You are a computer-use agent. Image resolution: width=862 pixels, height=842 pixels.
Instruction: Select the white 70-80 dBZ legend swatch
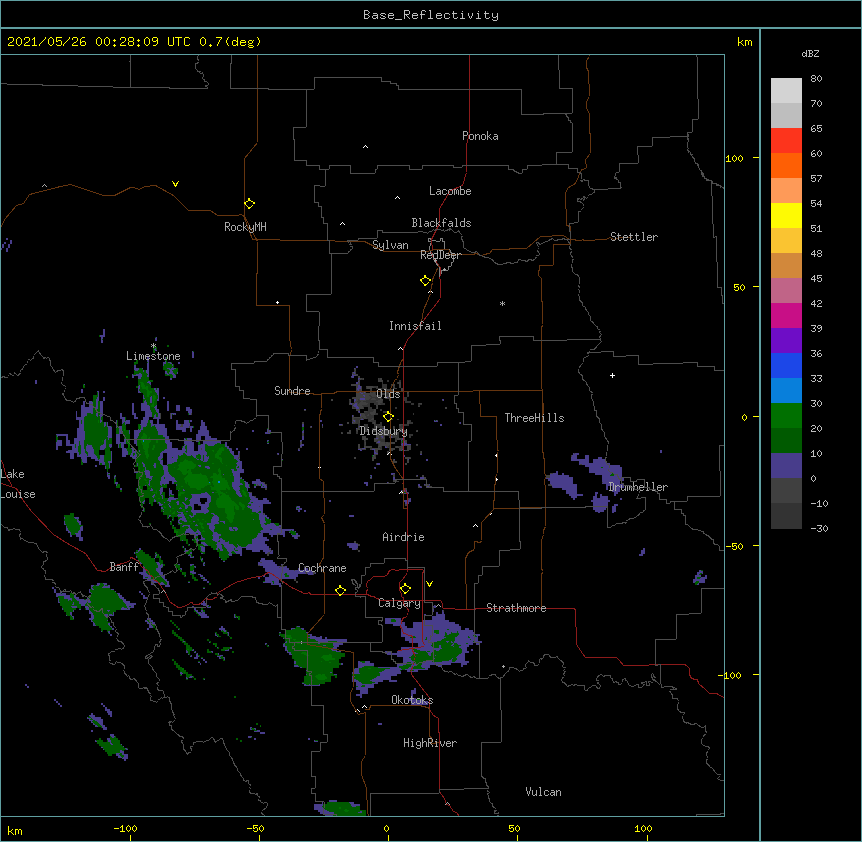click(786, 91)
